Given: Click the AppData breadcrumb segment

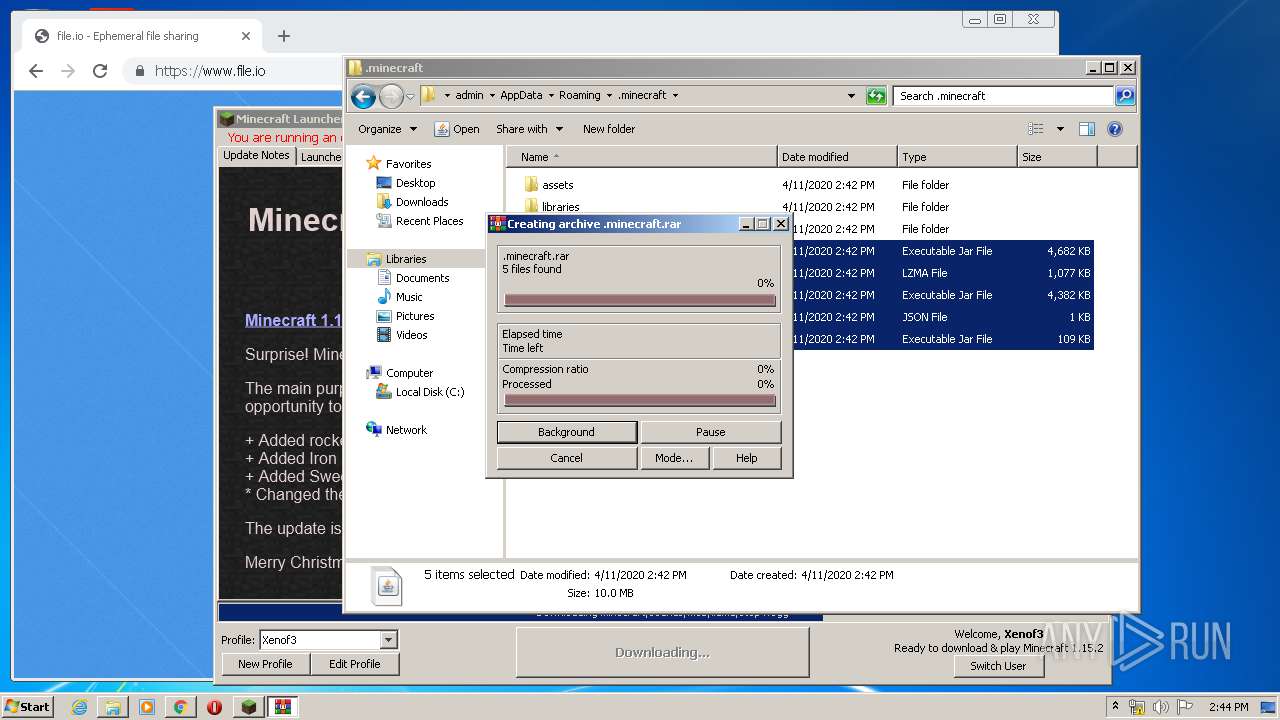Looking at the screenshot, I should point(521,96).
